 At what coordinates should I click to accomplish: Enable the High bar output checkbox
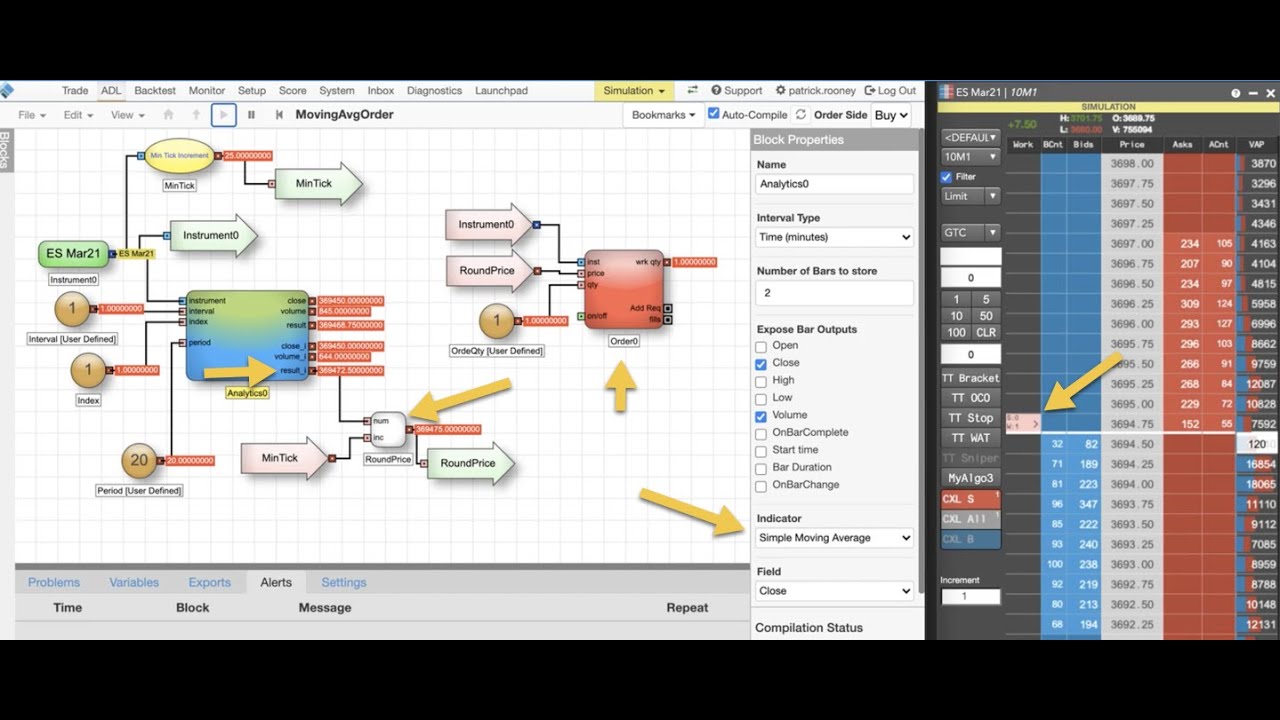(761, 381)
